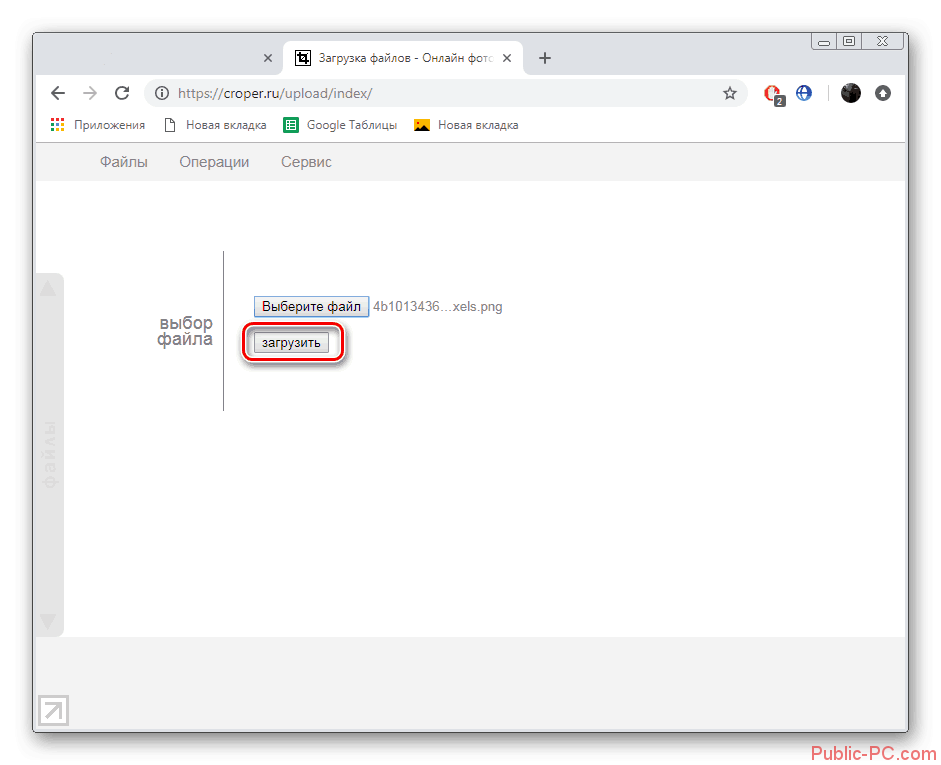Click the загрузить upload button
The width and height of the screenshot is (941, 765).
coord(291,343)
